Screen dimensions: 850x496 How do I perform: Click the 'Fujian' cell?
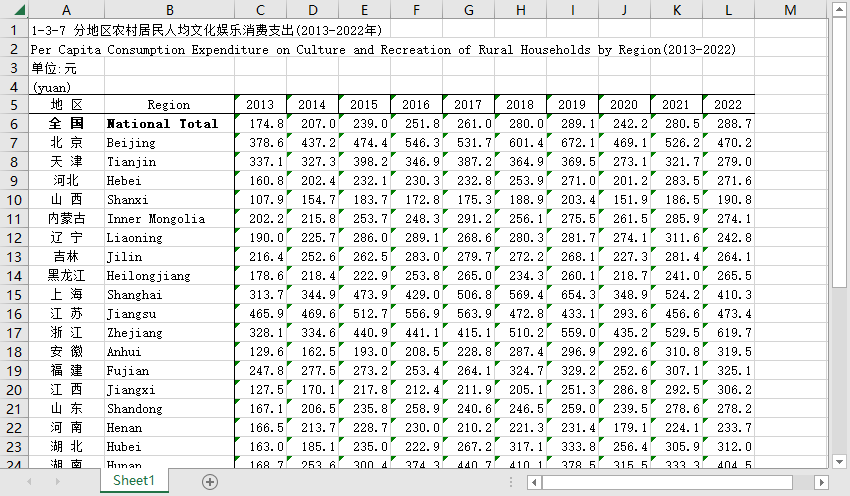pyautogui.click(x=169, y=370)
